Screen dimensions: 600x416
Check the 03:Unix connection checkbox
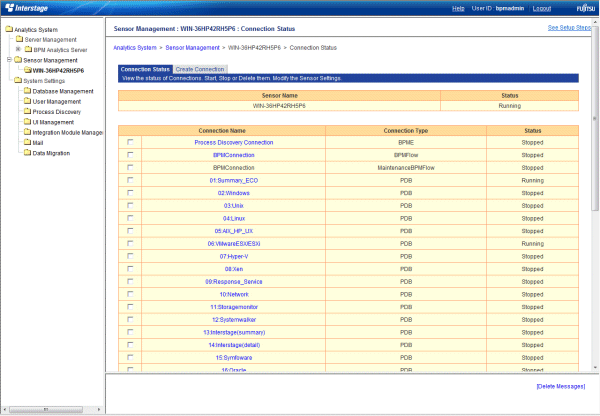(130, 205)
